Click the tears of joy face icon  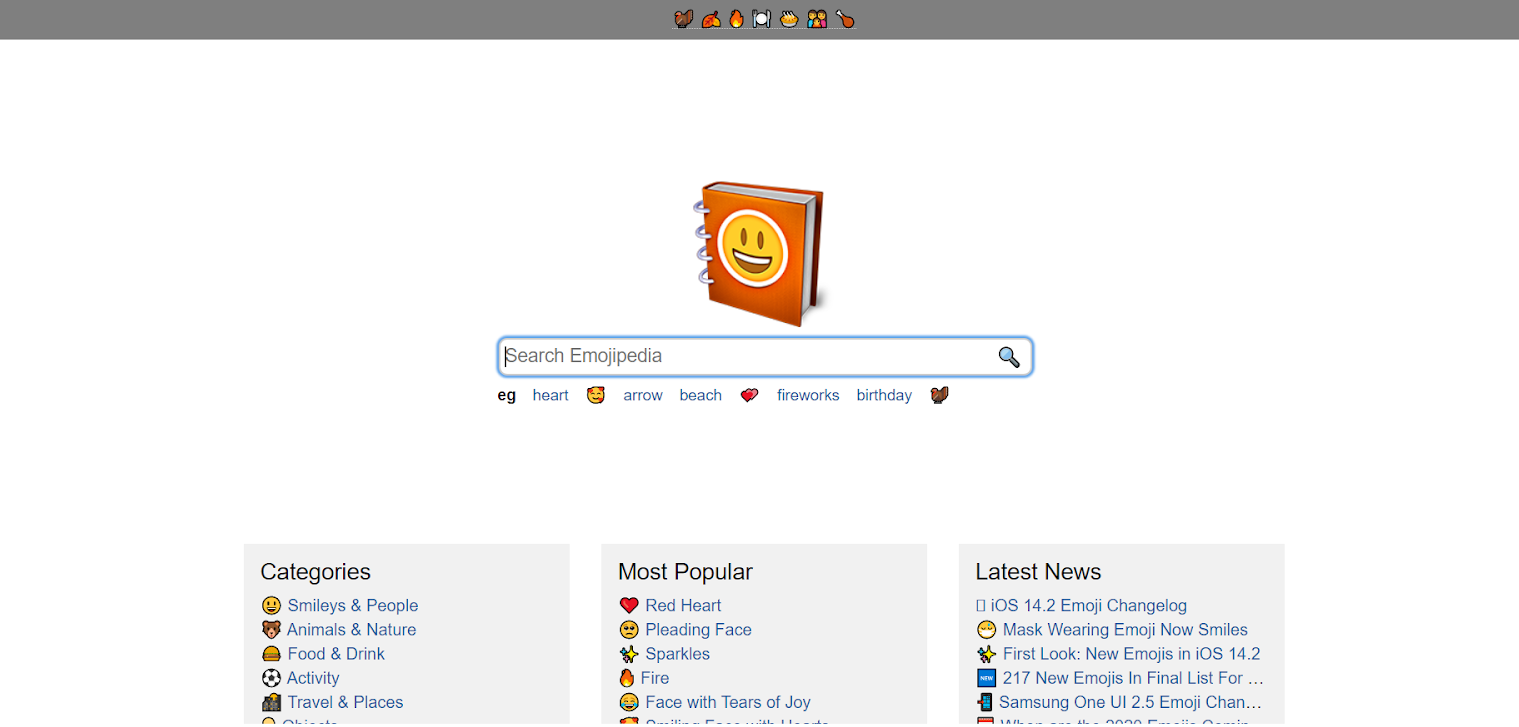629,702
